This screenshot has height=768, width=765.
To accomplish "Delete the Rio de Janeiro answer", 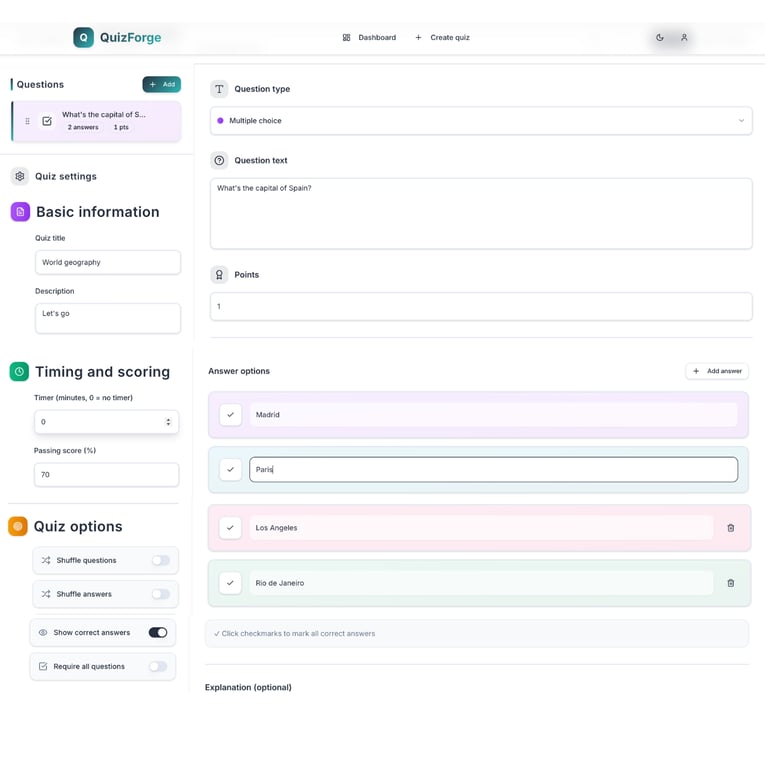I will tap(730, 583).
